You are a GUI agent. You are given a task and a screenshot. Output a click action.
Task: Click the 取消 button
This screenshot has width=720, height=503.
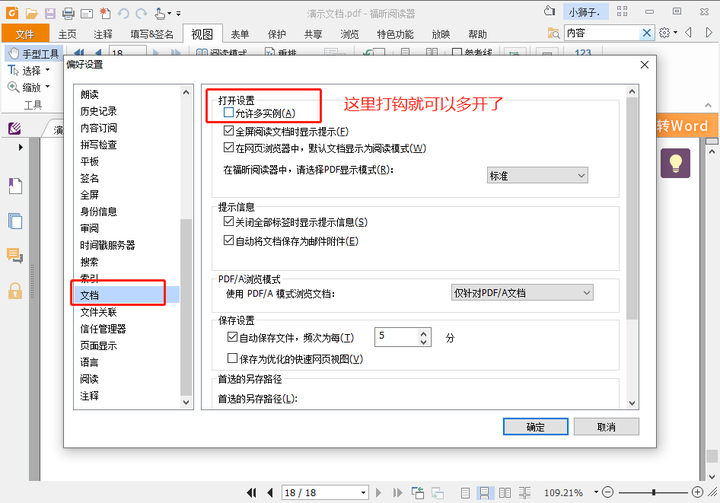pyautogui.click(x=606, y=427)
